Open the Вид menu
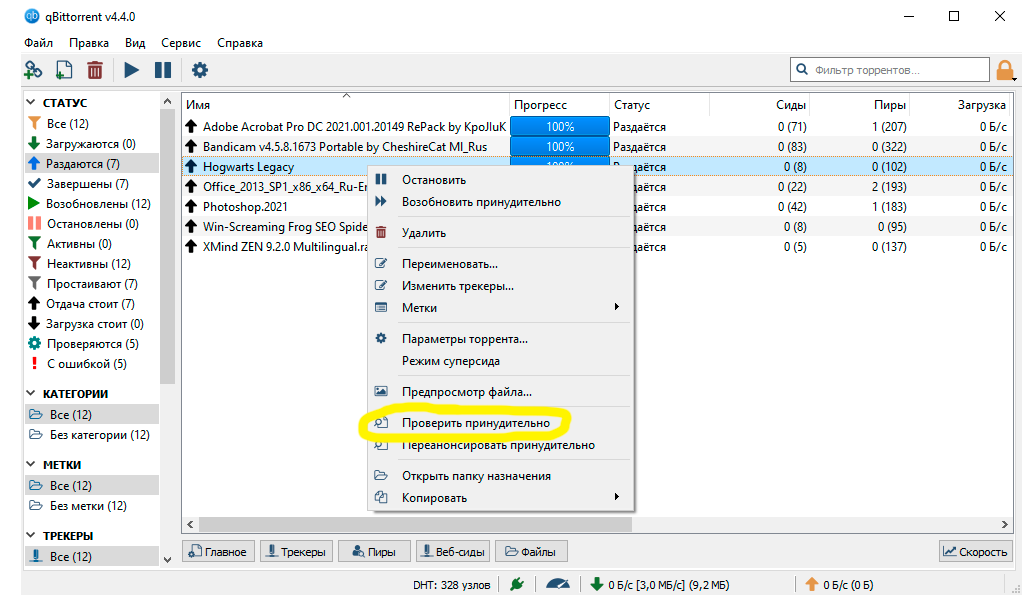The height and width of the screenshot is (601, 1023). (x=135, y=43)
